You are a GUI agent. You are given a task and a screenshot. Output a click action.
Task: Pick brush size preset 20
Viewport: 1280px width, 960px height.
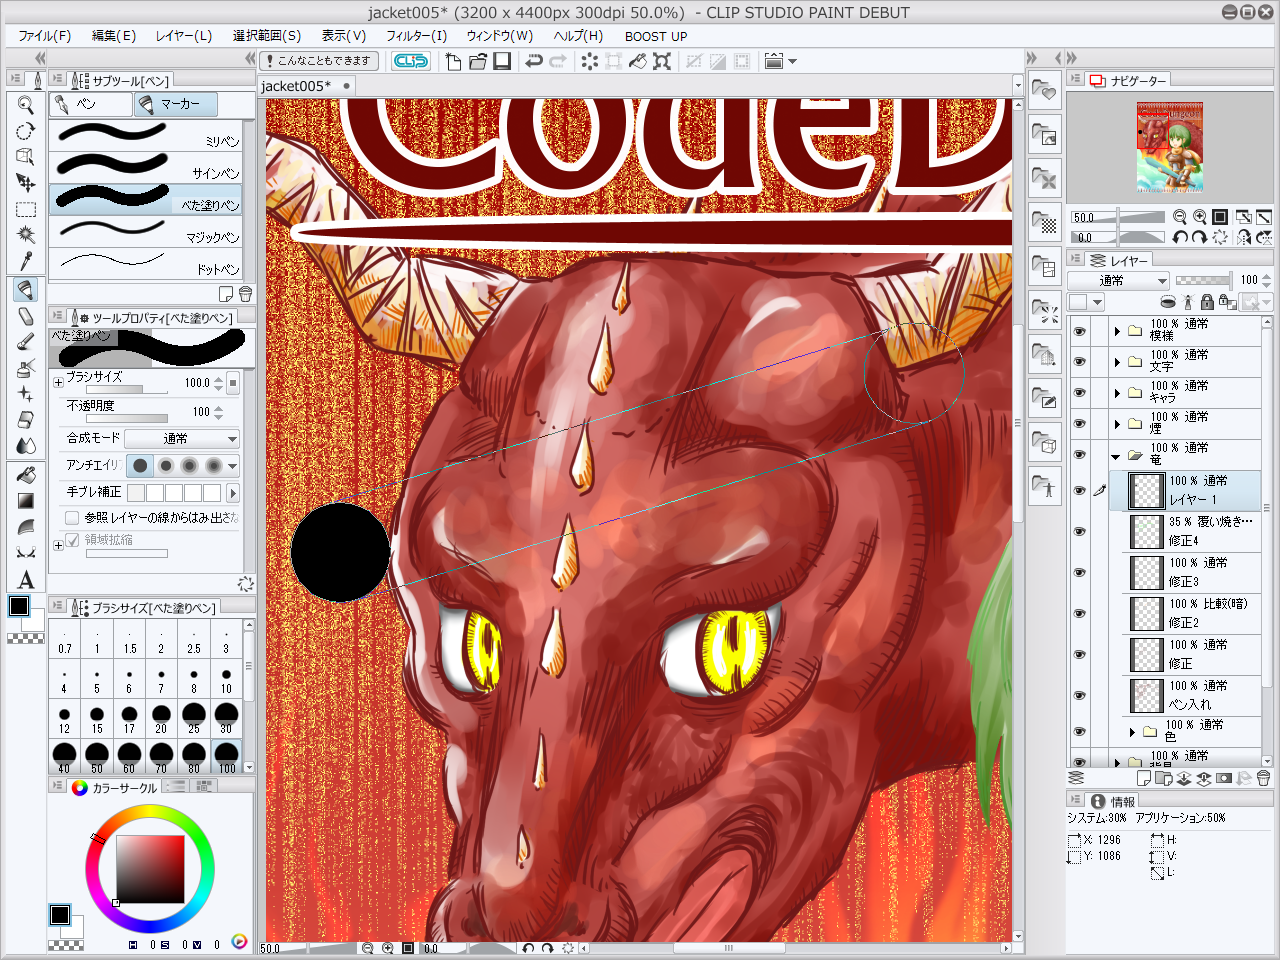click(x=161, y=718)
